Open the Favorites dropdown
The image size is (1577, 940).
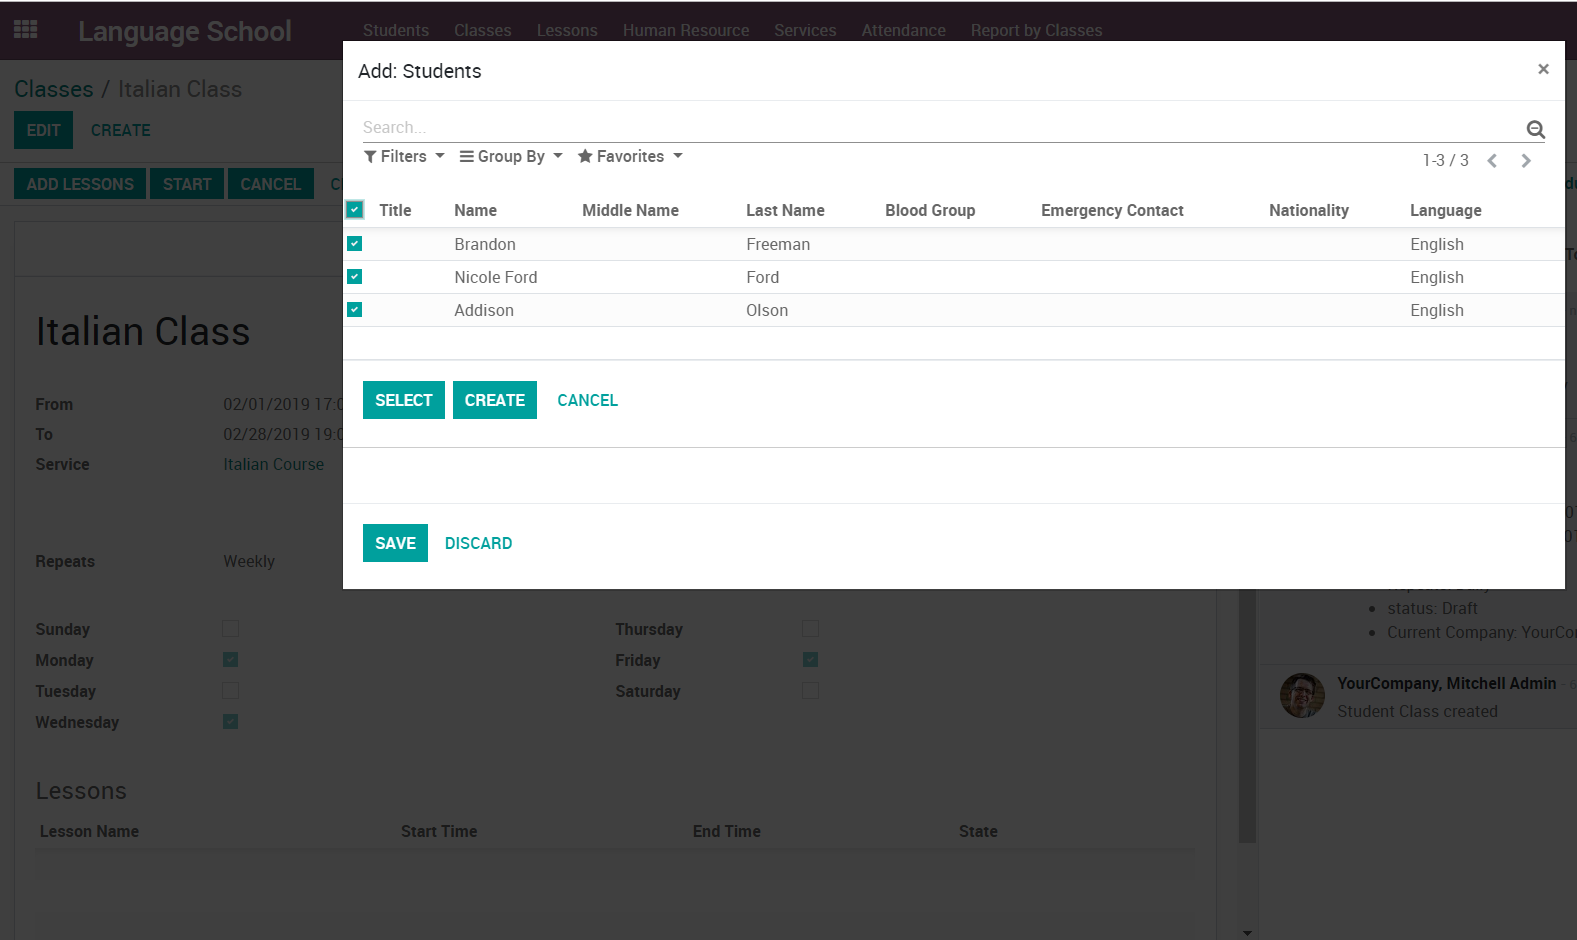pyautogui.click(x=630, y=157)
